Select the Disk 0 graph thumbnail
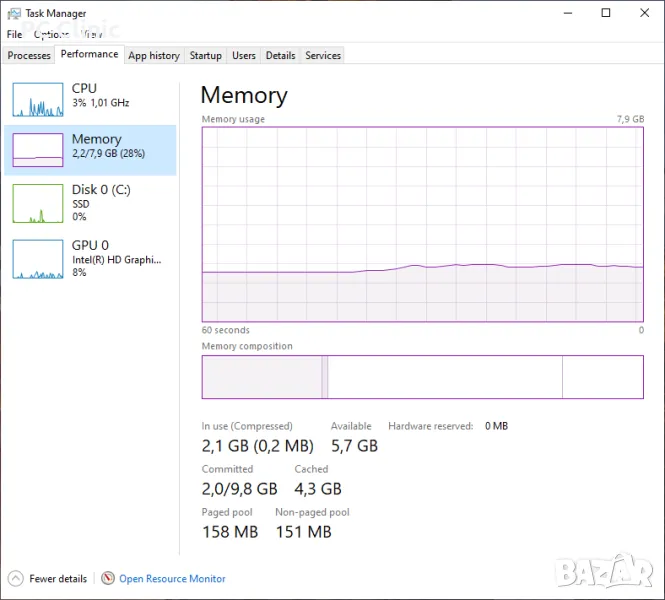The height and width of the screenshot is (600, 665). 38,203
